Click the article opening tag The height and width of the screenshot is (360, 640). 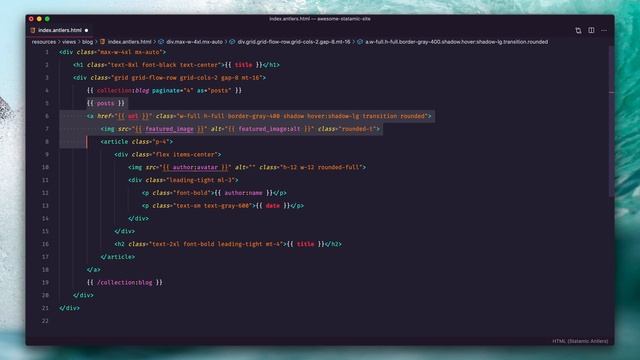[x=137, y=142]
